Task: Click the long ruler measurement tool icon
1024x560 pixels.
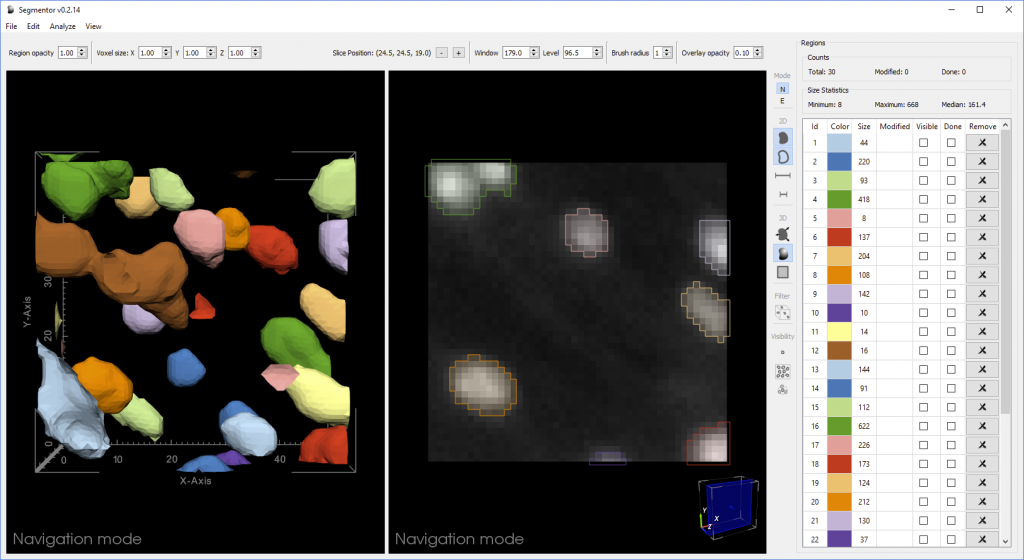Action: [782, 176]
